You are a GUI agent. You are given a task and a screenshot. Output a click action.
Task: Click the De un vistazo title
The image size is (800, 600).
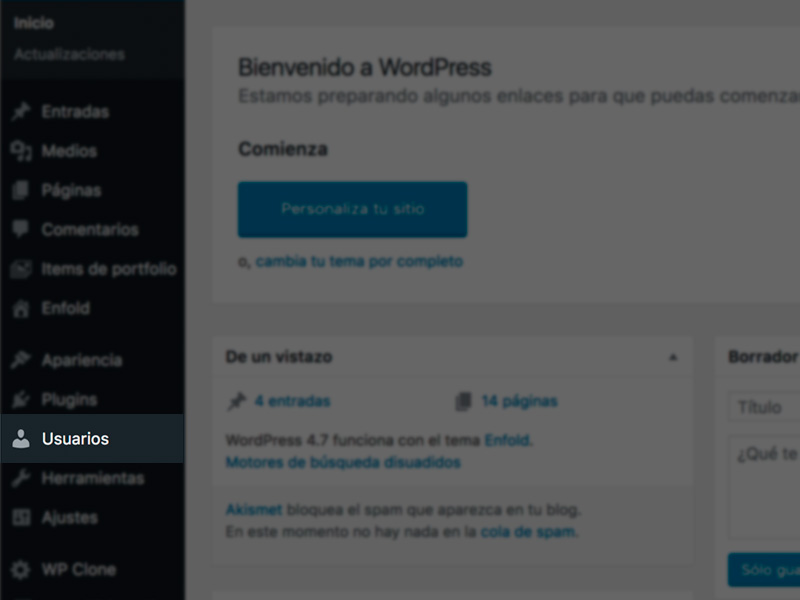tap(279, 357)
